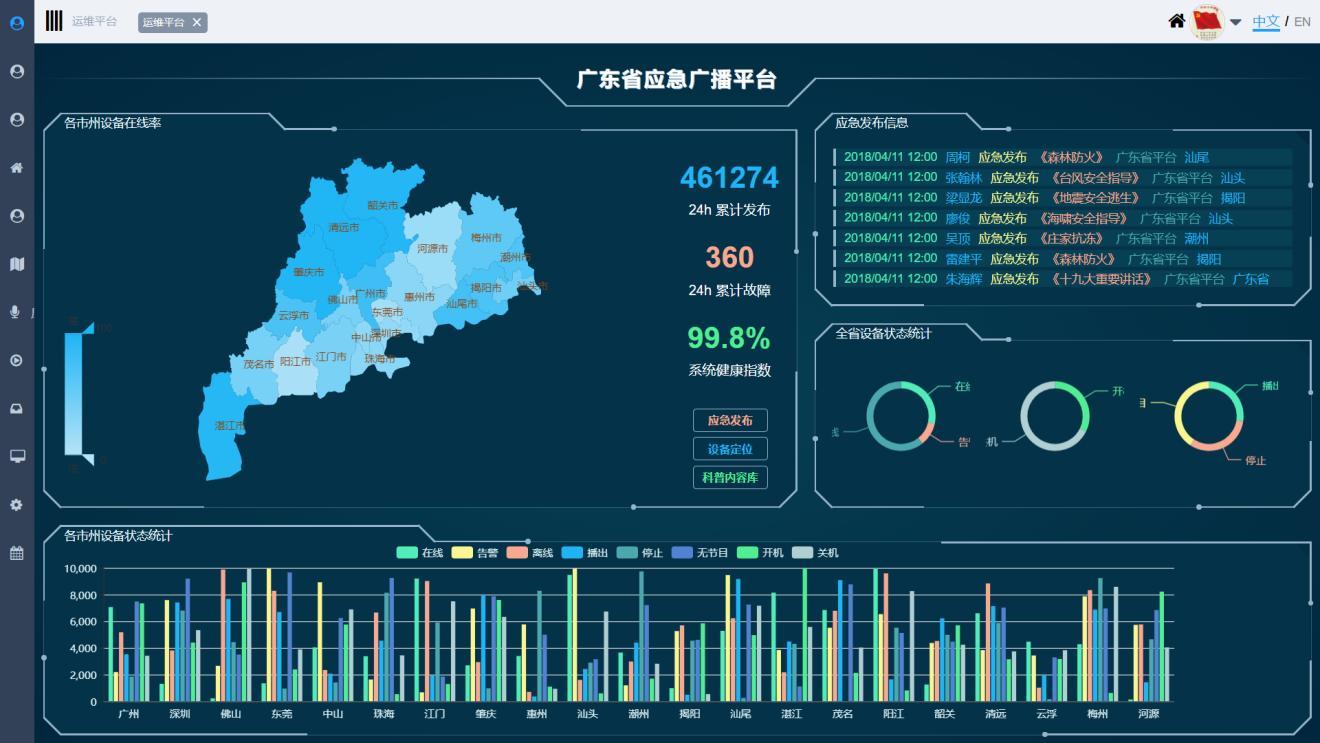This screenshot has height=743, width=1320.
Task: Click the 各市州设备状态统计 panel title
Action: coord(118,536)
